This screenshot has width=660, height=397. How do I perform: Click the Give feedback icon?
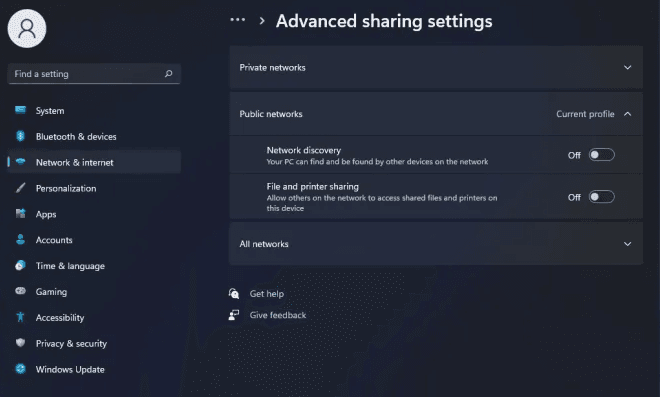234,315
